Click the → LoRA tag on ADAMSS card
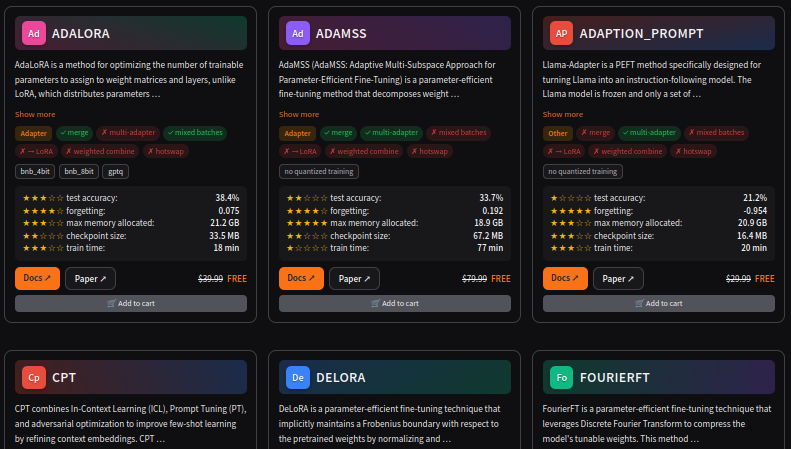This screenshot has width=791, height=449. click(x=300, y=151)
